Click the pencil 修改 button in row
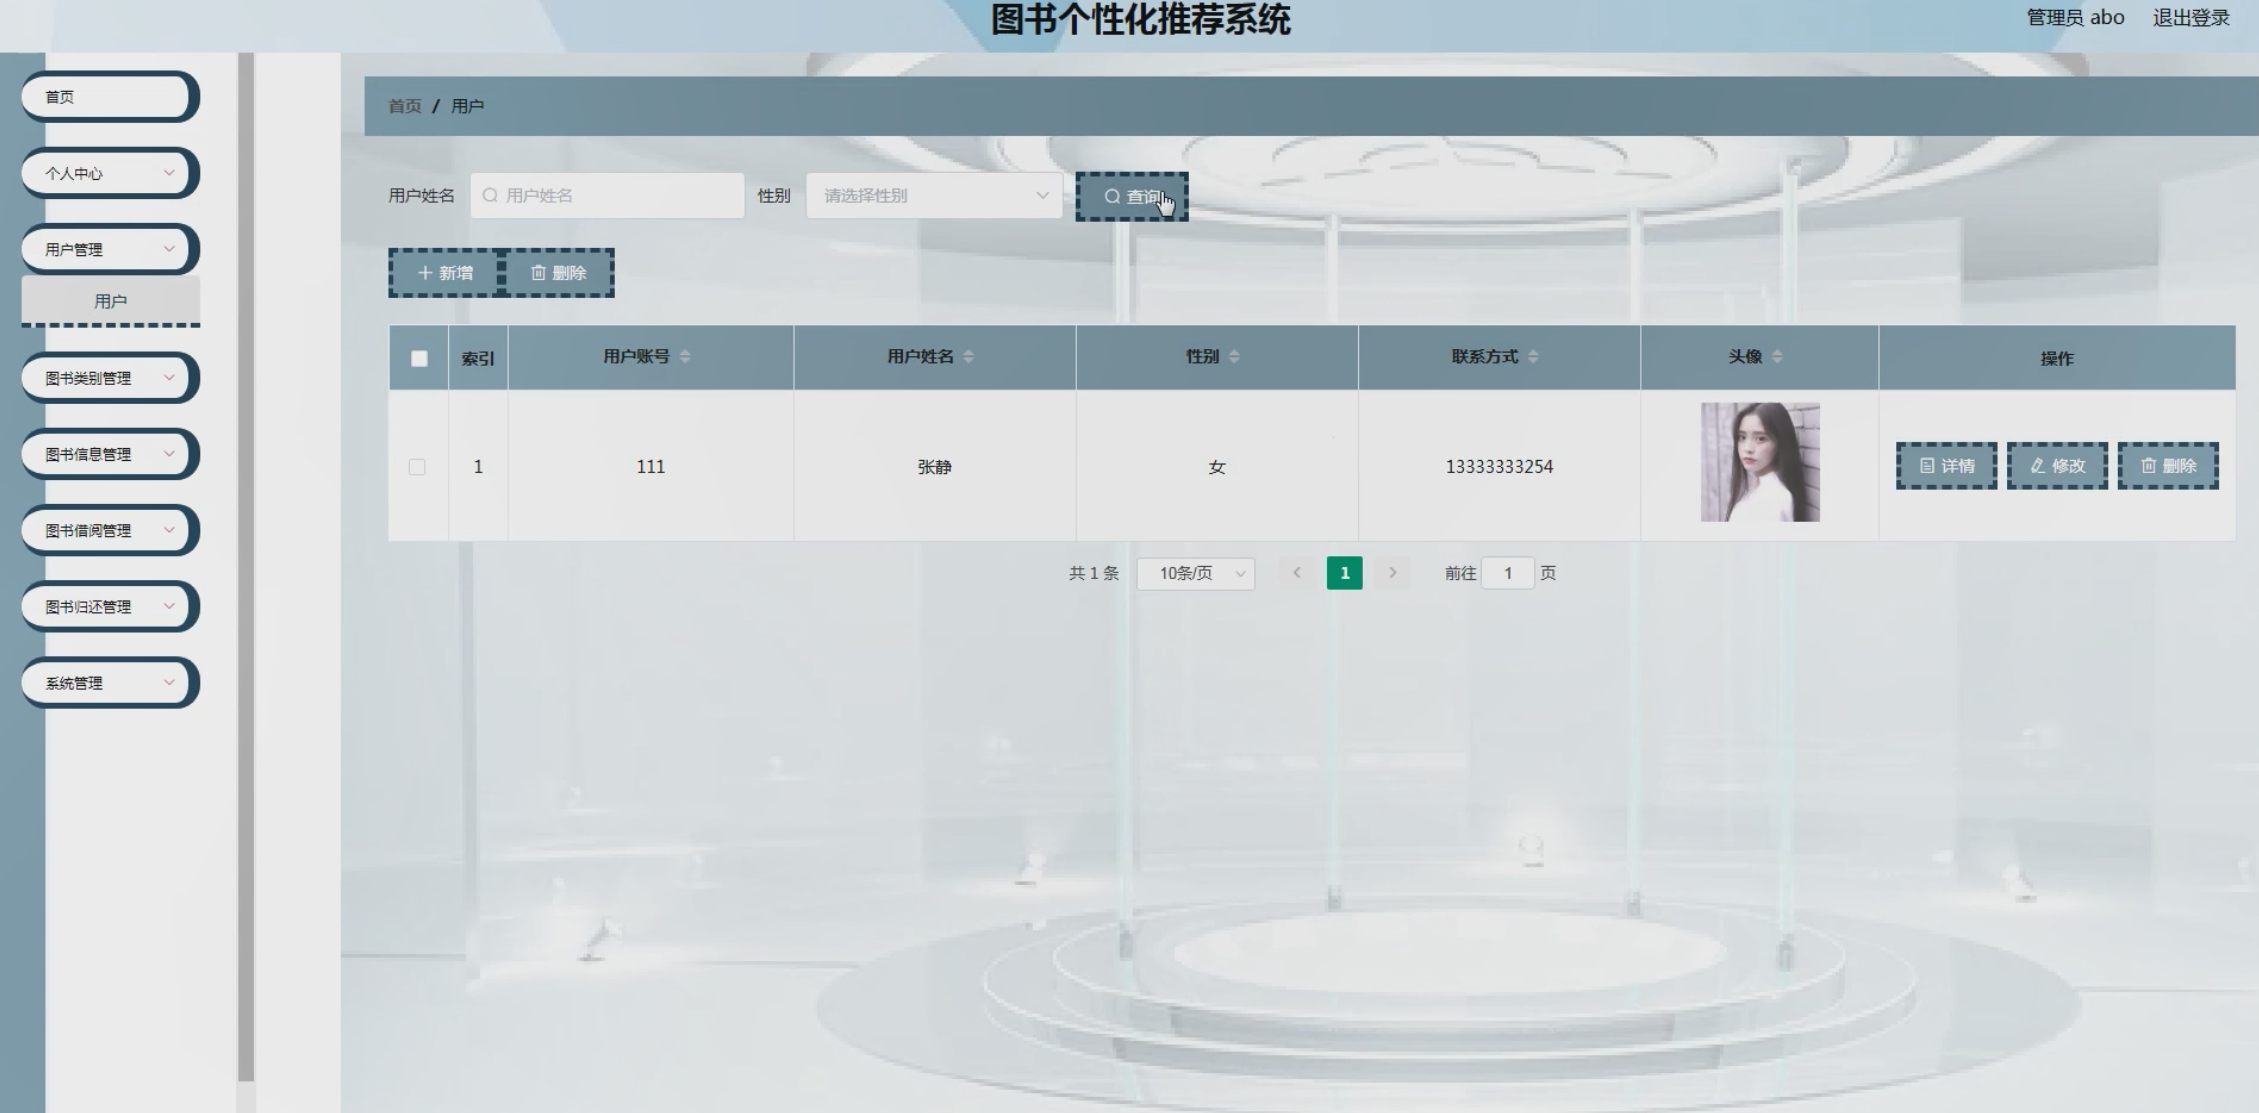2259x1113 pixels. [x=2057, y=466]
